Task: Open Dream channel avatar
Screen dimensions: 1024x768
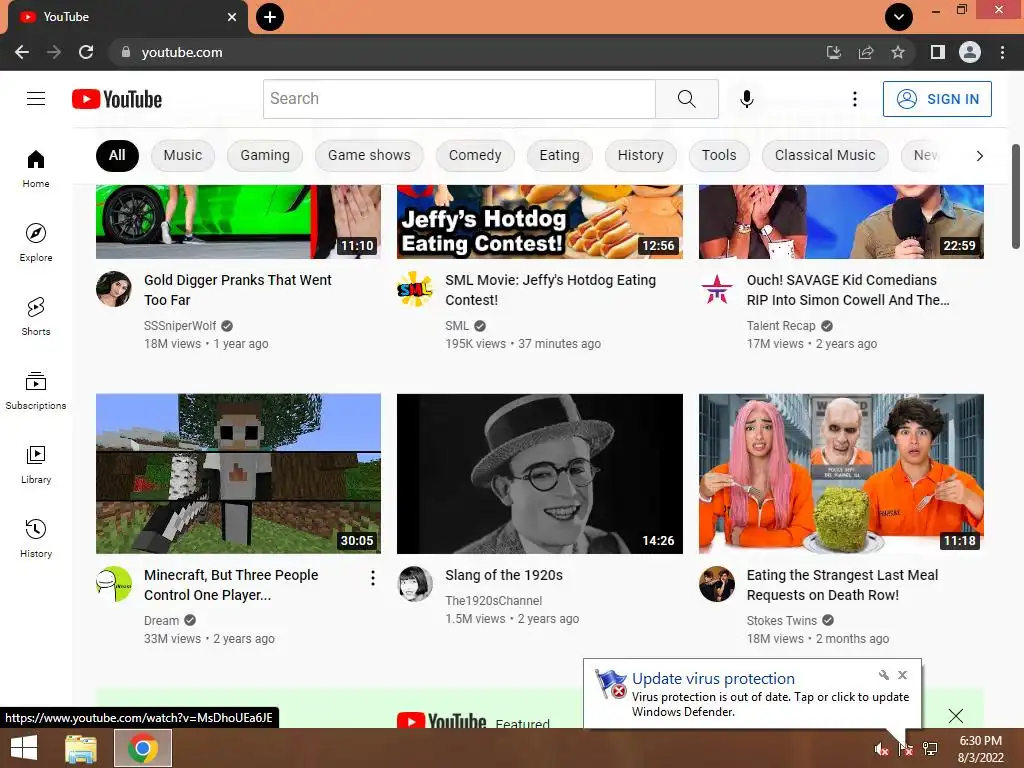Action: click(x=114, y=584)
